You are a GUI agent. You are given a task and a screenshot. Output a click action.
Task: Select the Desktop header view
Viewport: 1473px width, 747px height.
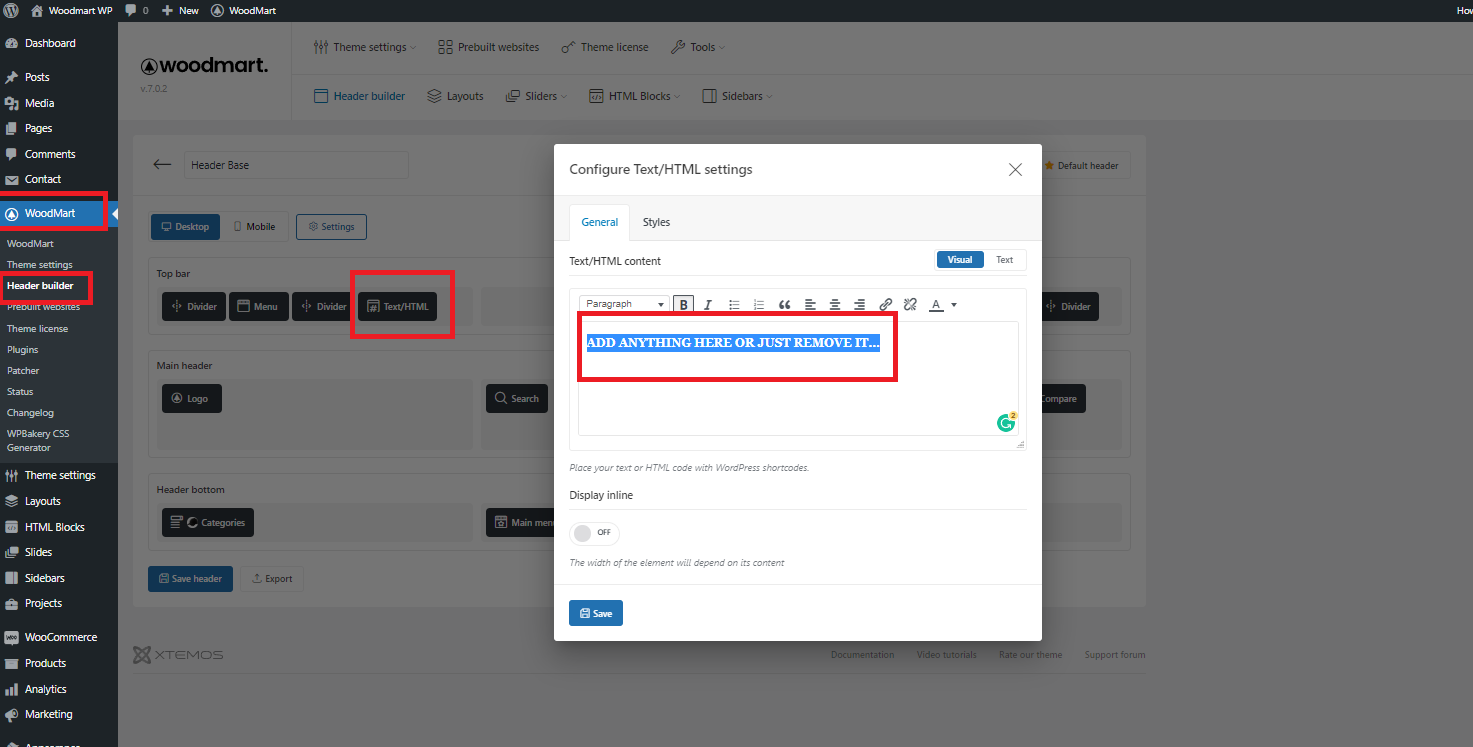tap(185, 227)
